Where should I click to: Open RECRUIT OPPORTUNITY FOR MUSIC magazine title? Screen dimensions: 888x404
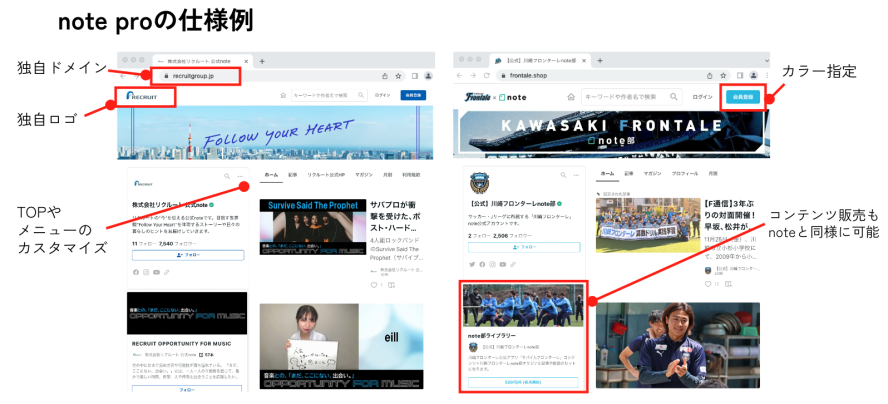coord(180,343)
